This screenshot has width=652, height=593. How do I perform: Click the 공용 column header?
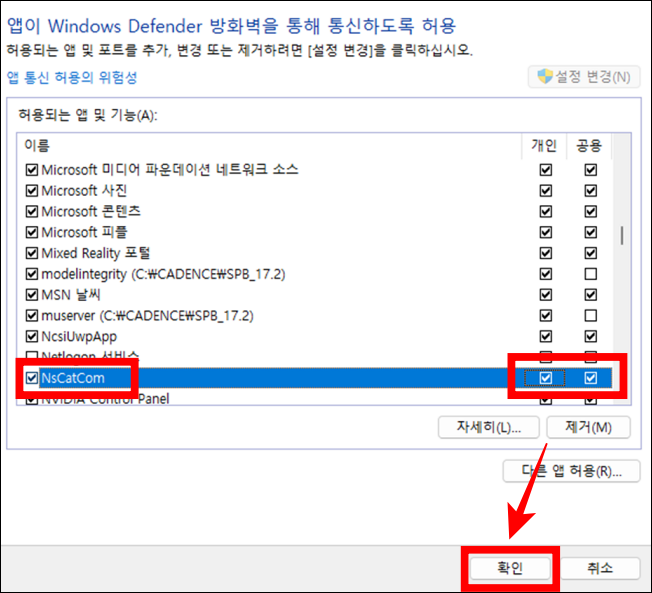589,146
